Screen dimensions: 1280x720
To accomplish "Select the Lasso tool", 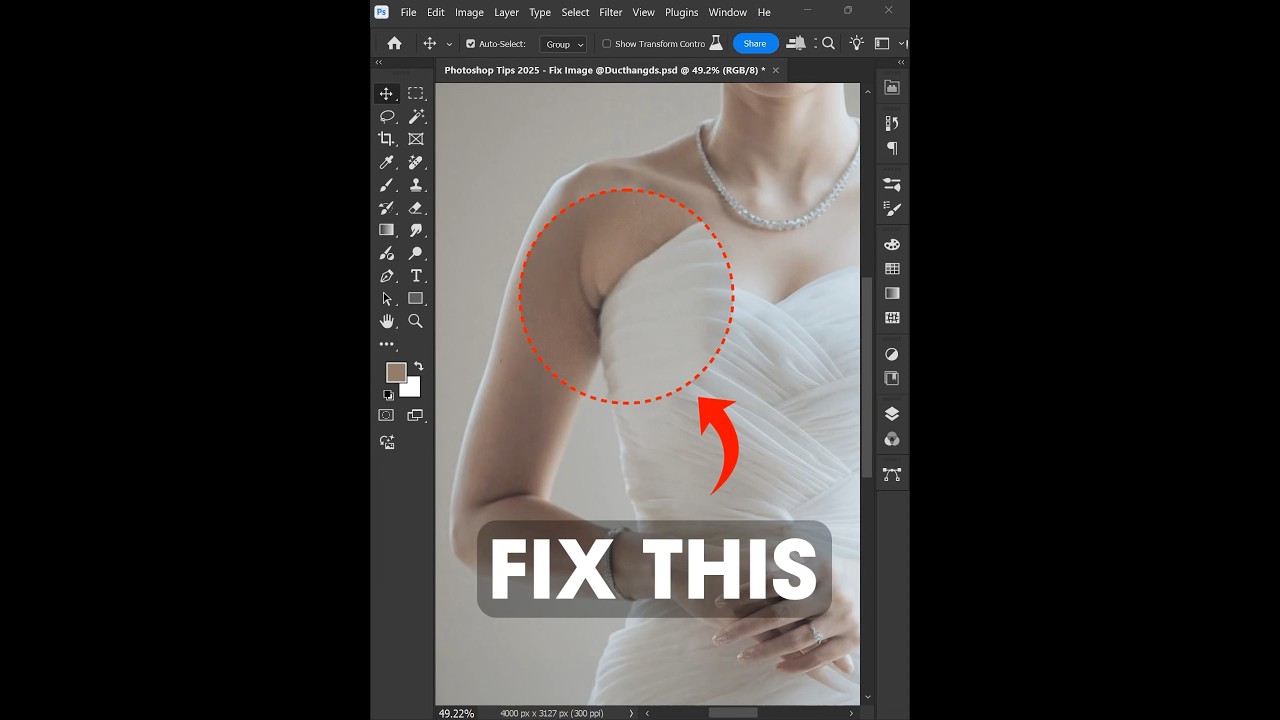I will click(x=386, y=116).
